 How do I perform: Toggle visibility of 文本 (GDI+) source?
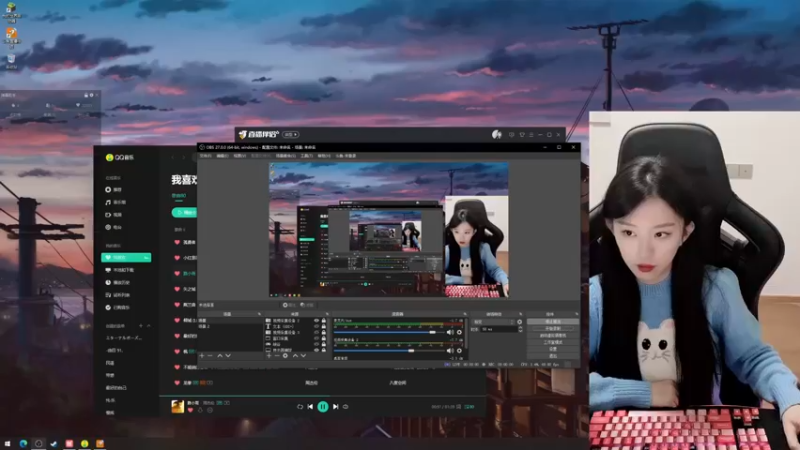316,326
